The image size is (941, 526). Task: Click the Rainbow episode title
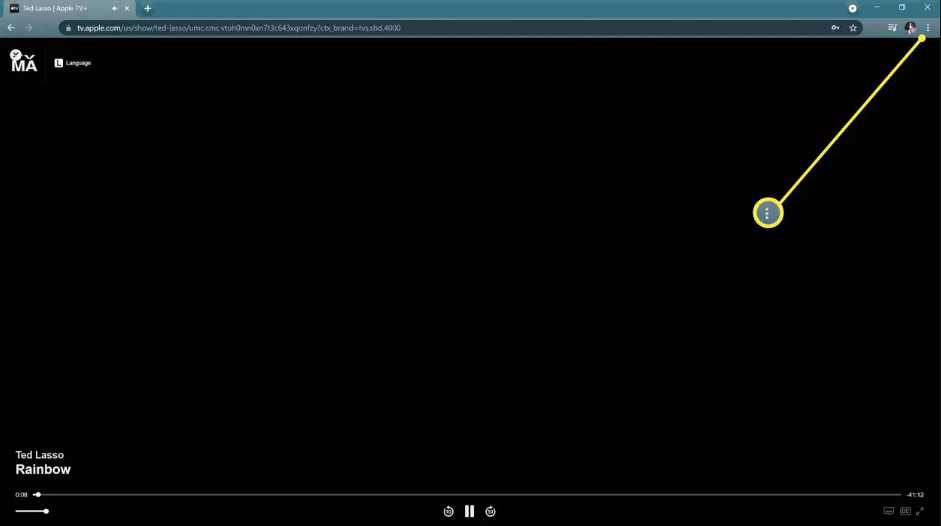(43, 470)
